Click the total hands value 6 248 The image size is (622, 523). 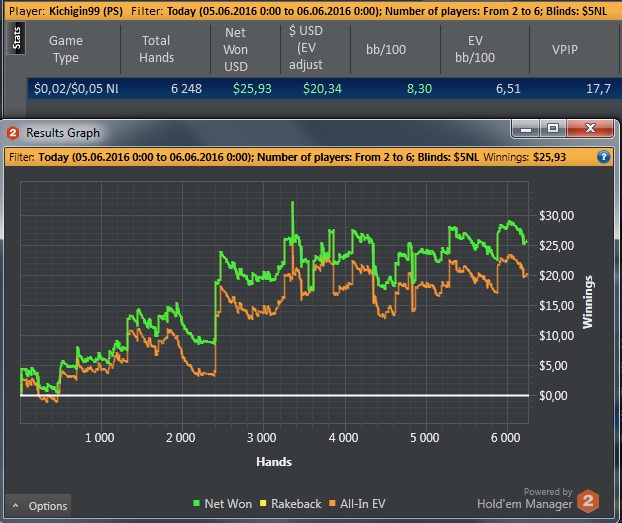tap(186, 88)
